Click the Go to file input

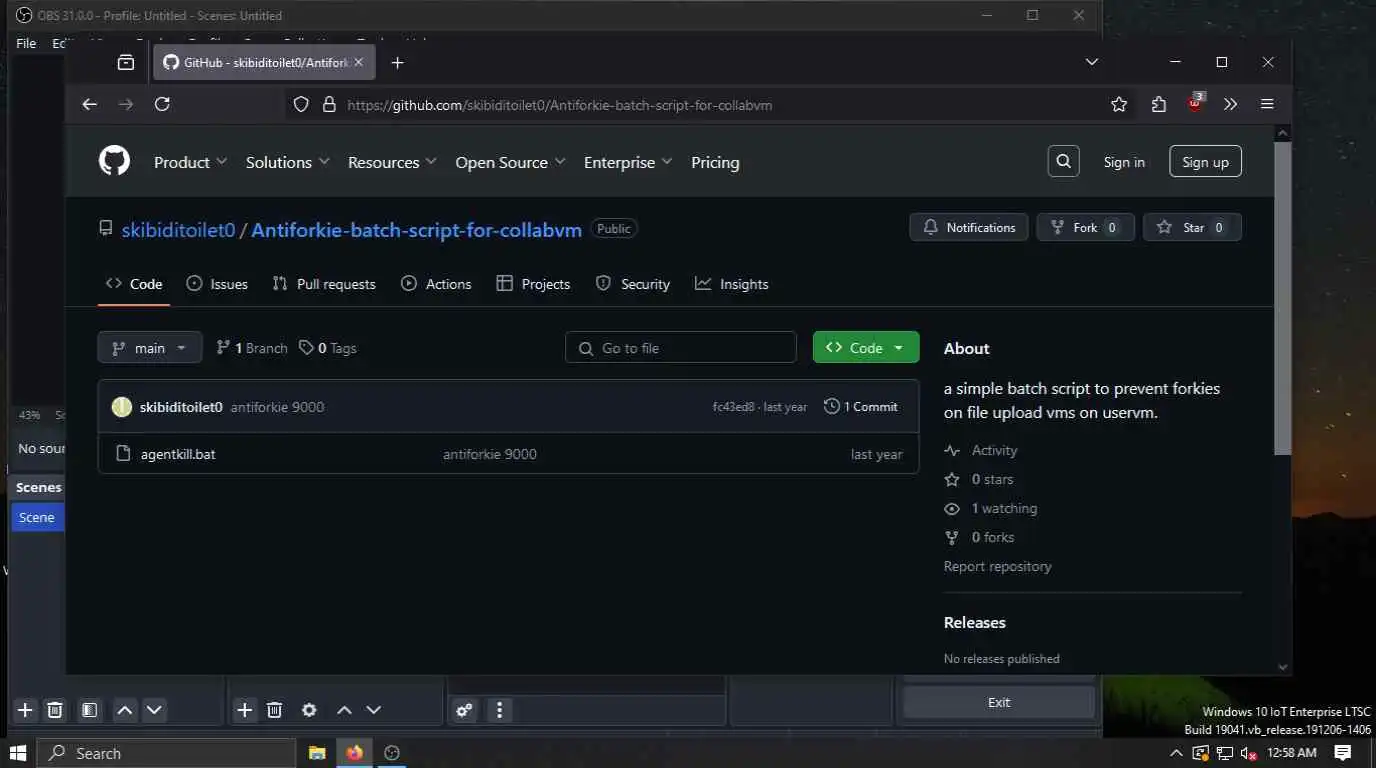[x=681, y=347]
